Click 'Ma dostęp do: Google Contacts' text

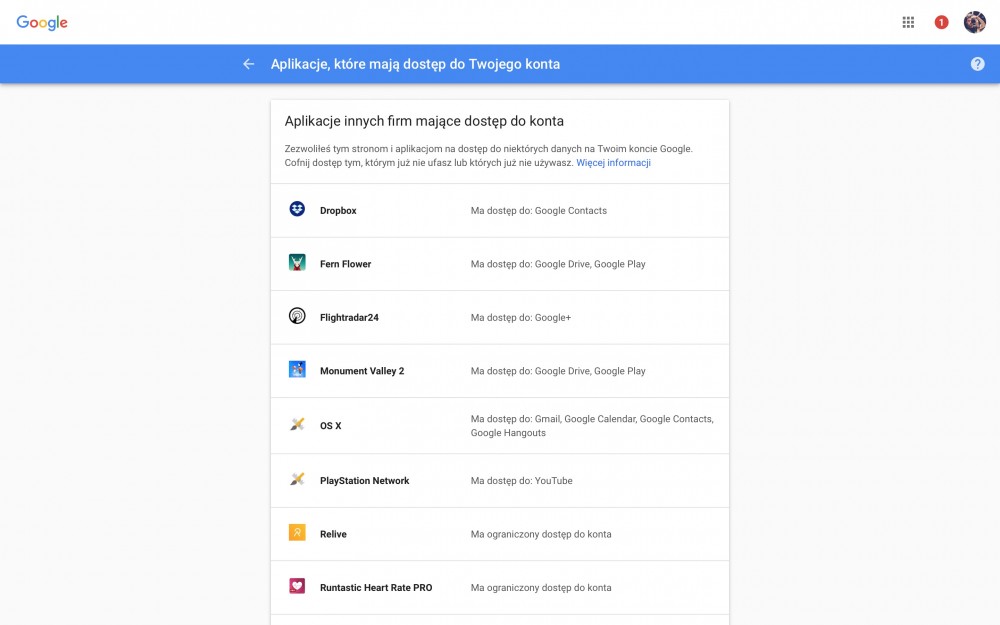(x=538, y=210)
